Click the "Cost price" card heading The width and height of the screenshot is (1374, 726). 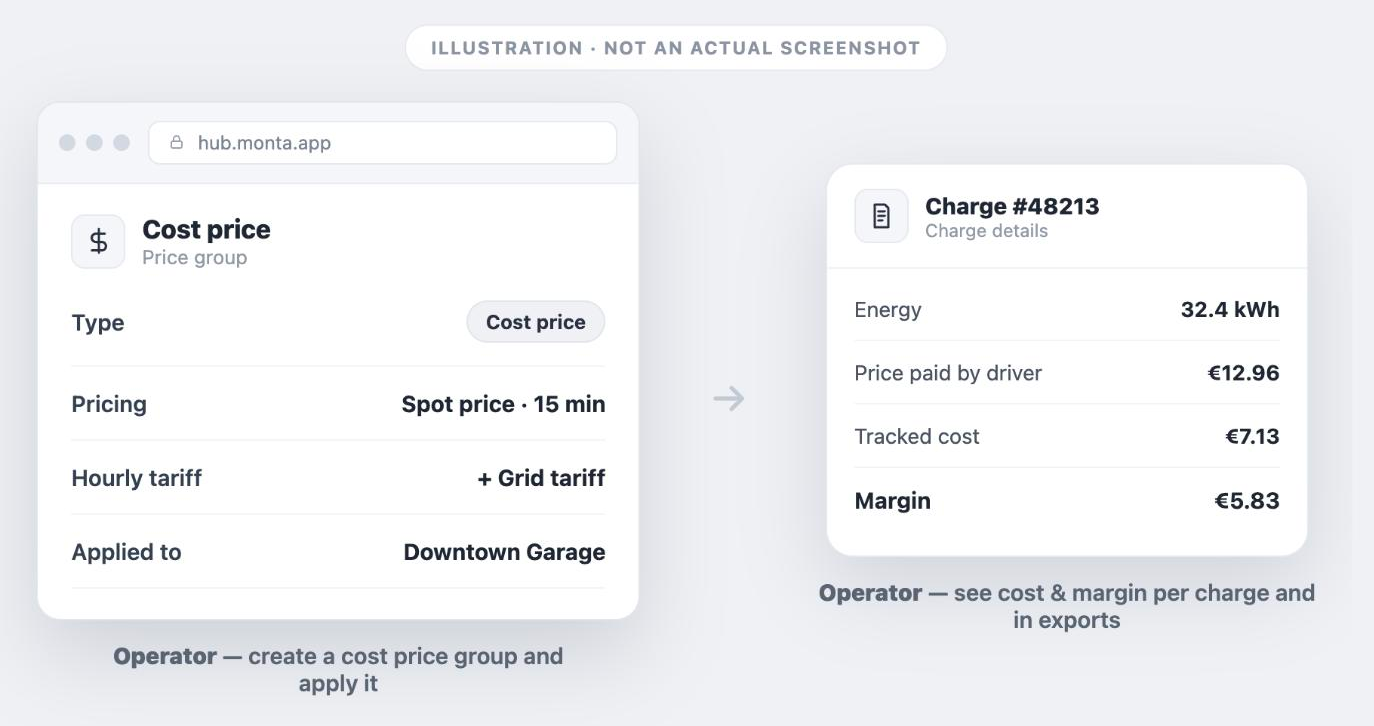point(206,229)
